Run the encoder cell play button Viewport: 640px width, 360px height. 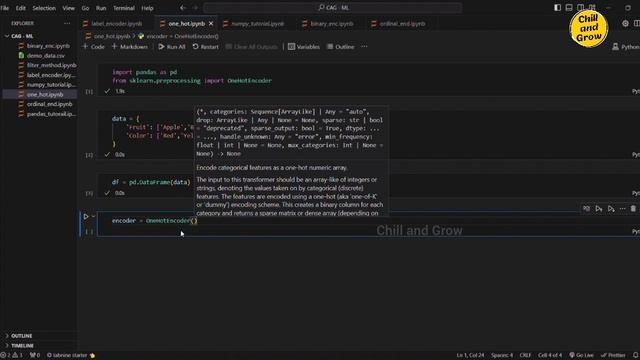tap(86, 217)
